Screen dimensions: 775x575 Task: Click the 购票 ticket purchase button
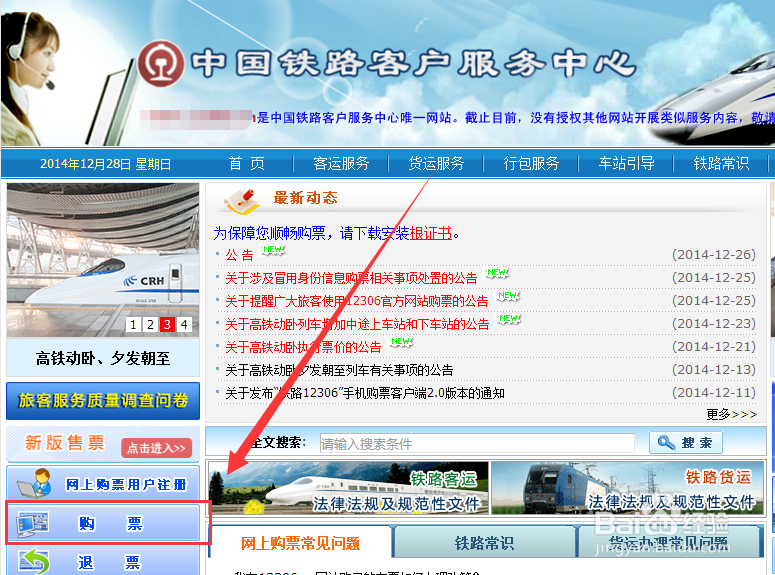coord(103,524)
